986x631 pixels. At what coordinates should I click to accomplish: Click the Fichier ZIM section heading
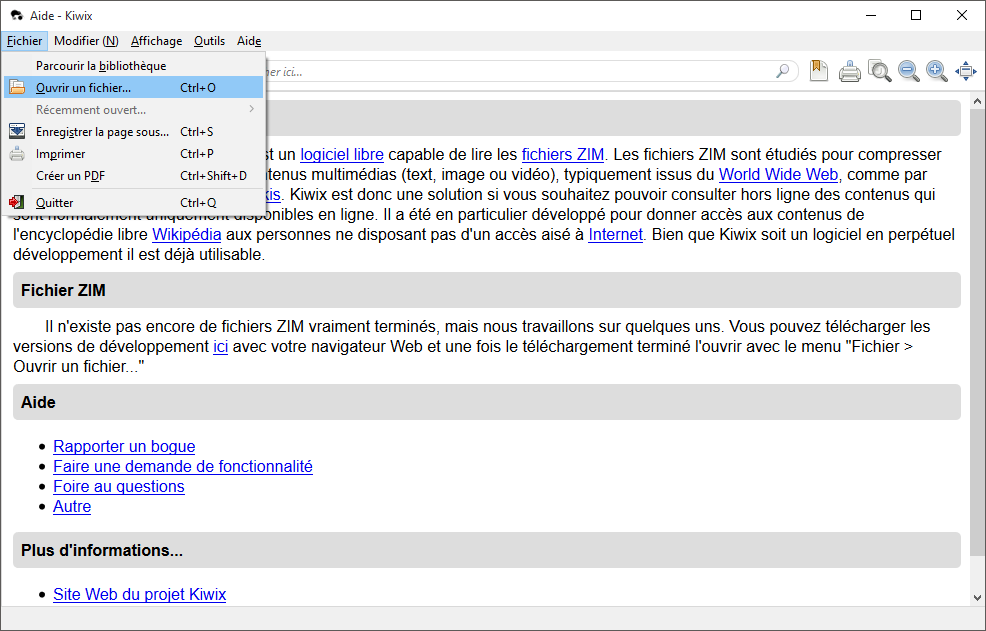click(x=64, y=291)
